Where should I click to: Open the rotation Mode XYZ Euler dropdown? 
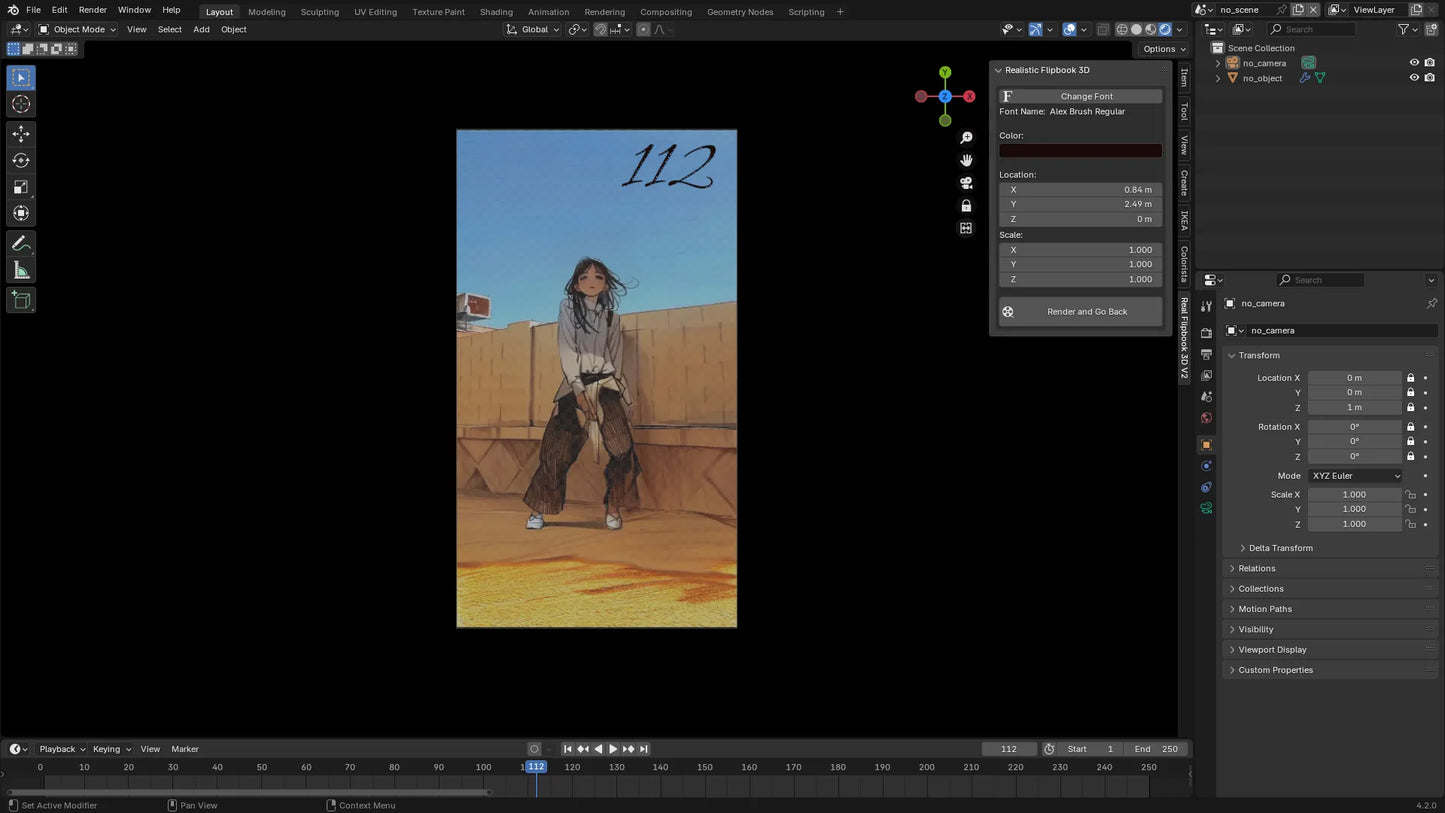(1355, 476)
